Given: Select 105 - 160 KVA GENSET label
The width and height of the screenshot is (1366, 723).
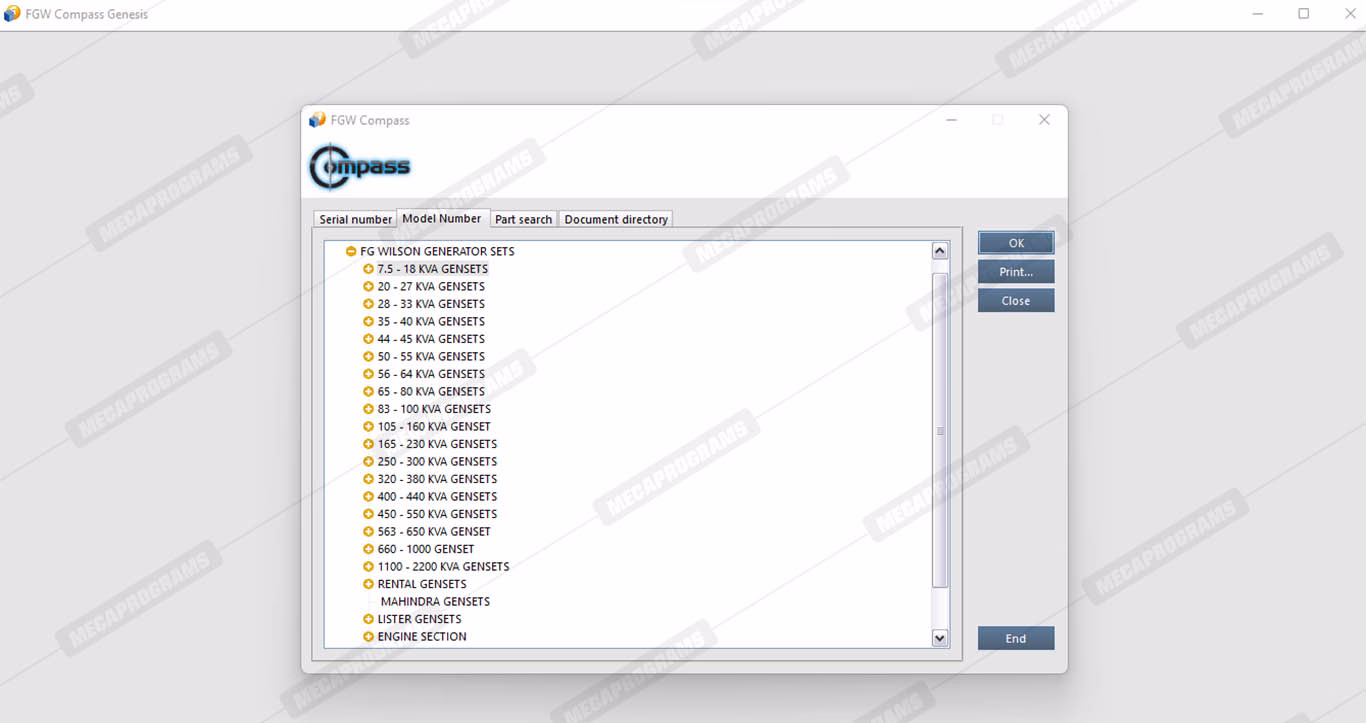Looking at the screenshot, I should (434, 427).
